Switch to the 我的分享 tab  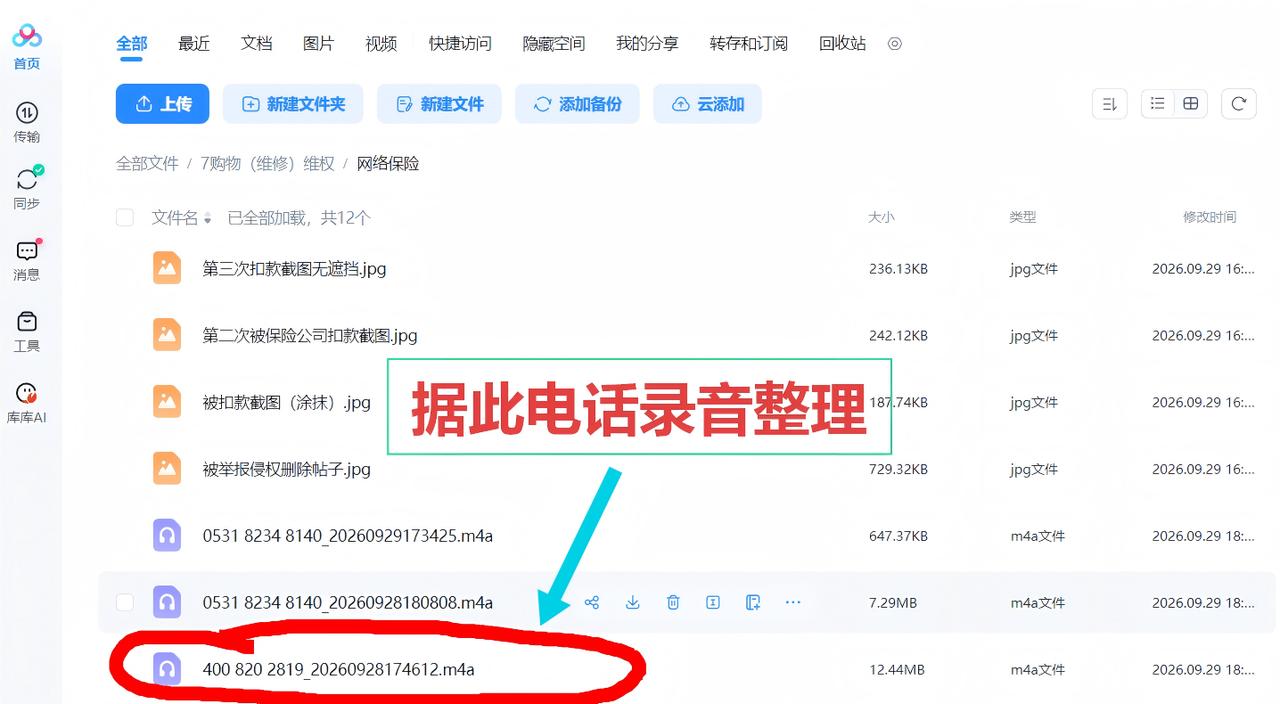pos(647,43)
